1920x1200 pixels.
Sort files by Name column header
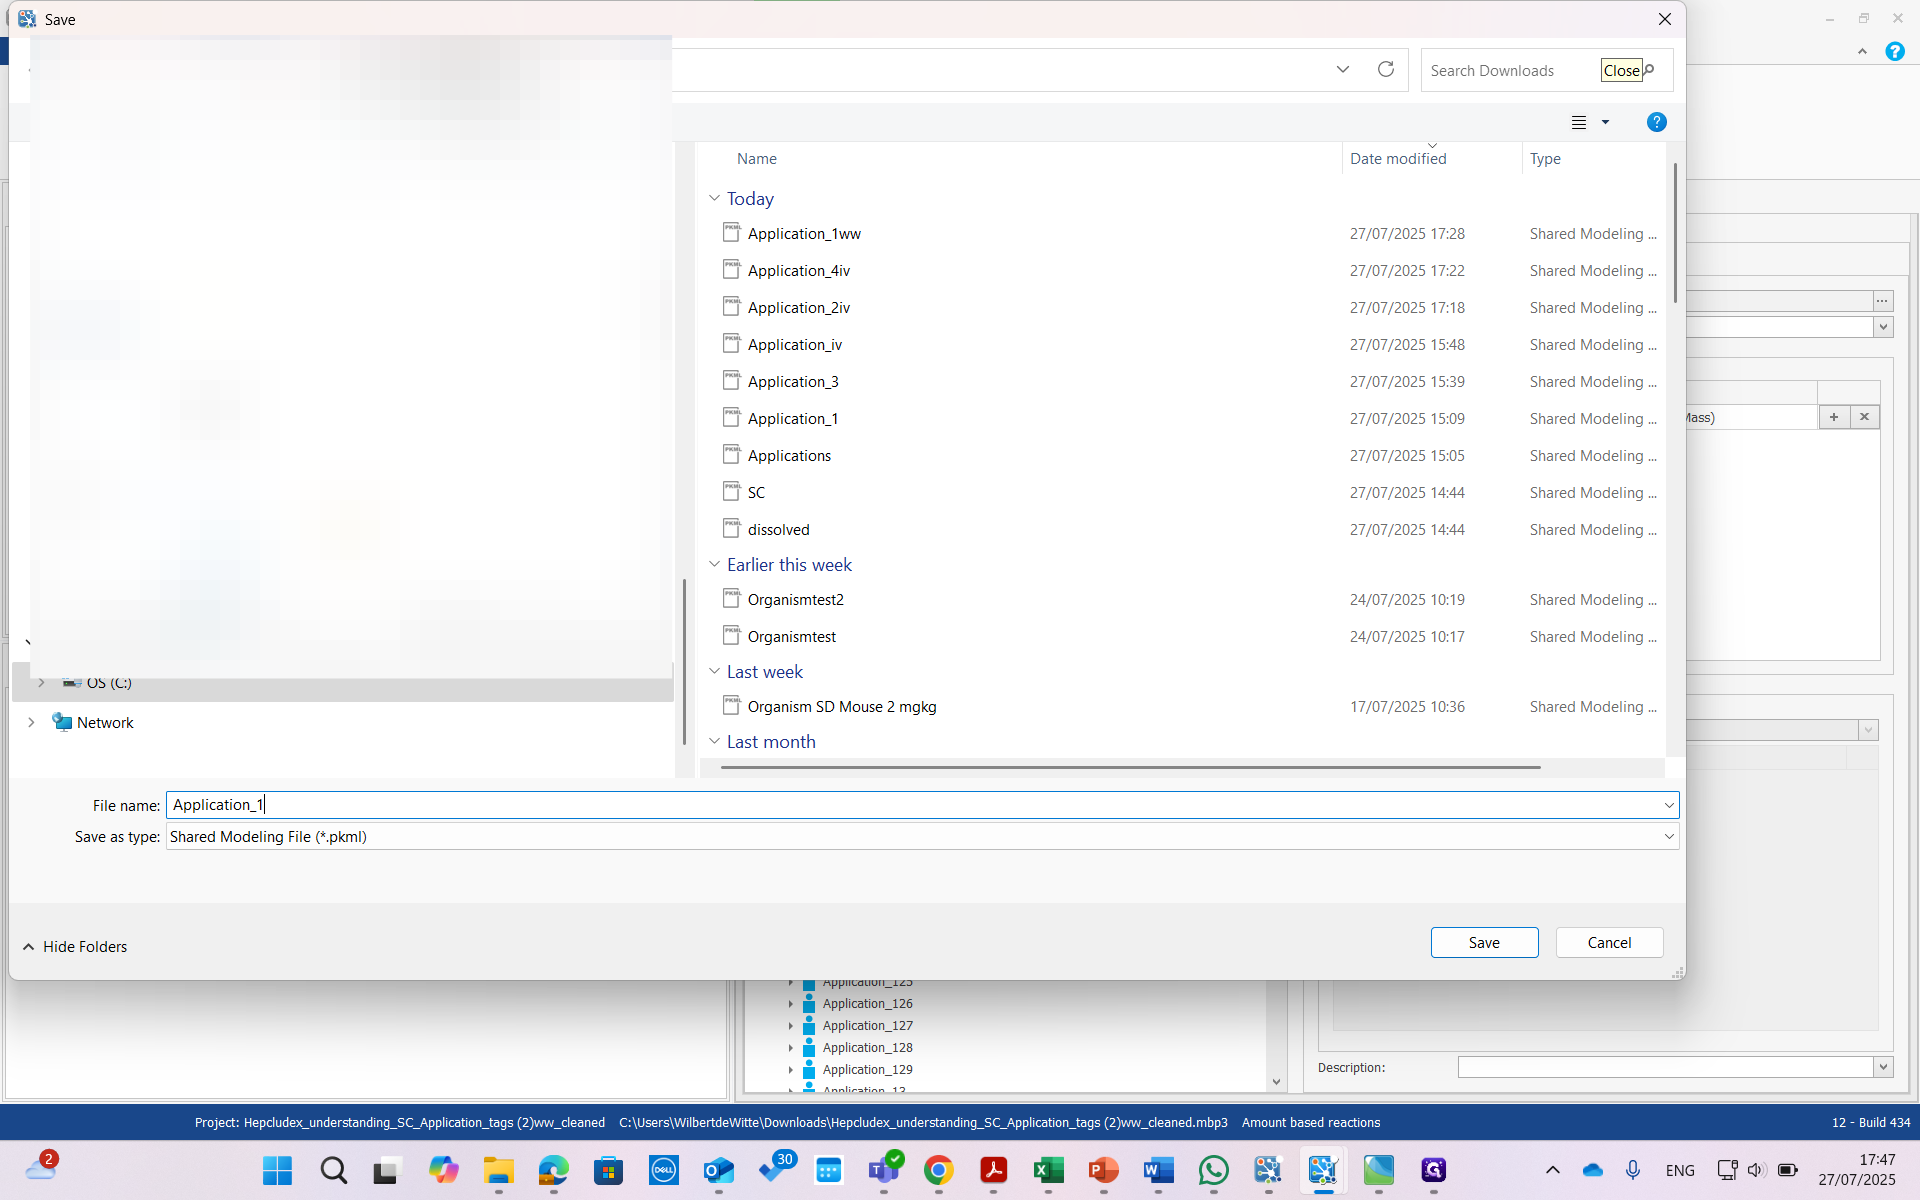tap(756, 158)
